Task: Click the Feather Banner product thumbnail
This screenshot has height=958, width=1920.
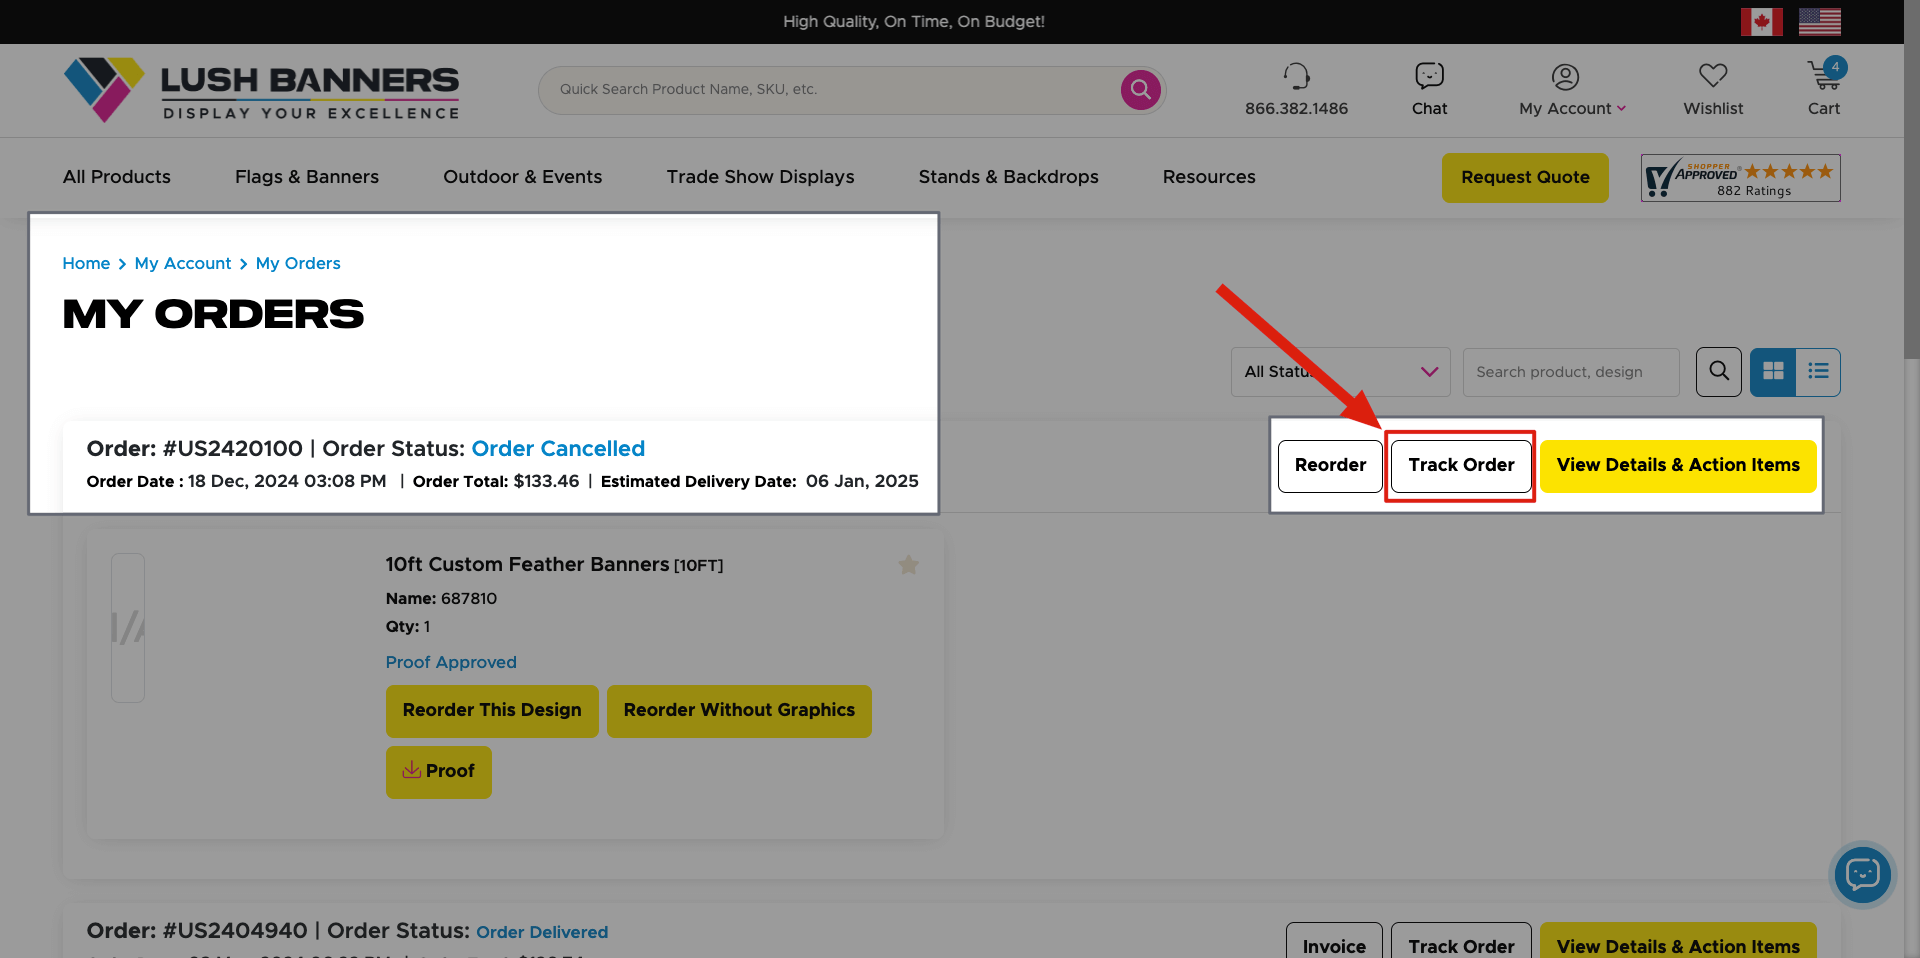Action: point(128,628)
